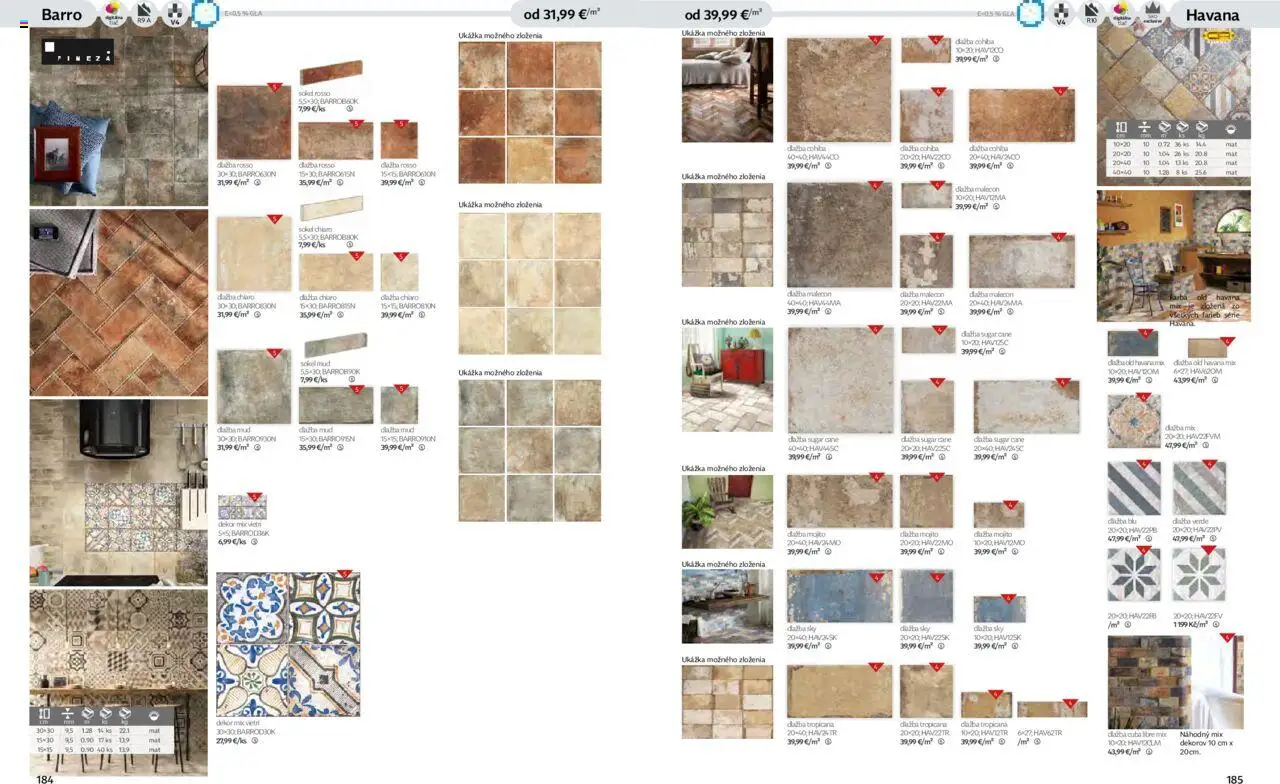Open the dekor mix vietri 30×30 tile image

tap(288, 644)
